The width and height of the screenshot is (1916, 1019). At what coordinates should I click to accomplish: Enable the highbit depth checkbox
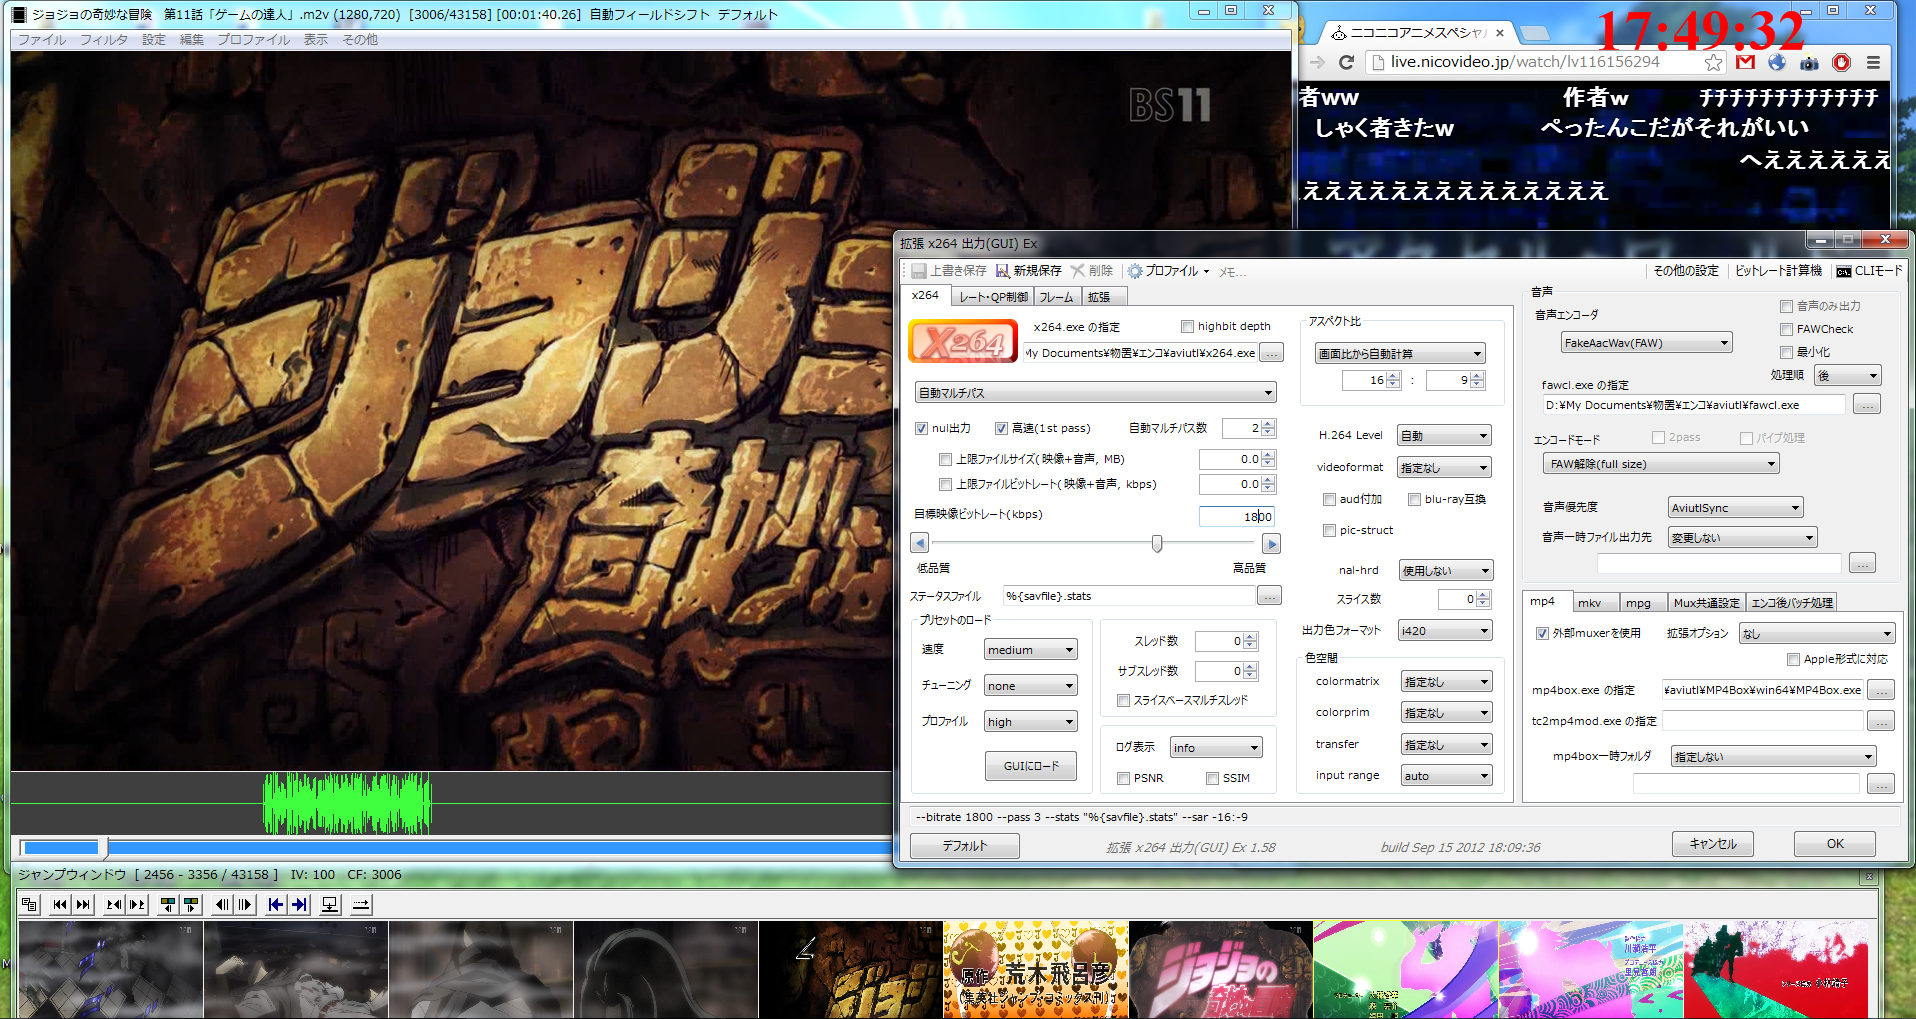click(x=1187, y=326)
